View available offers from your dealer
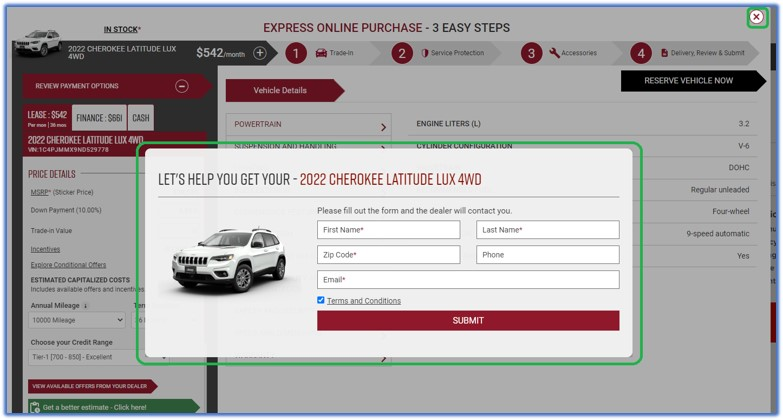The image size is (783, 420). [x=92, y=386]
